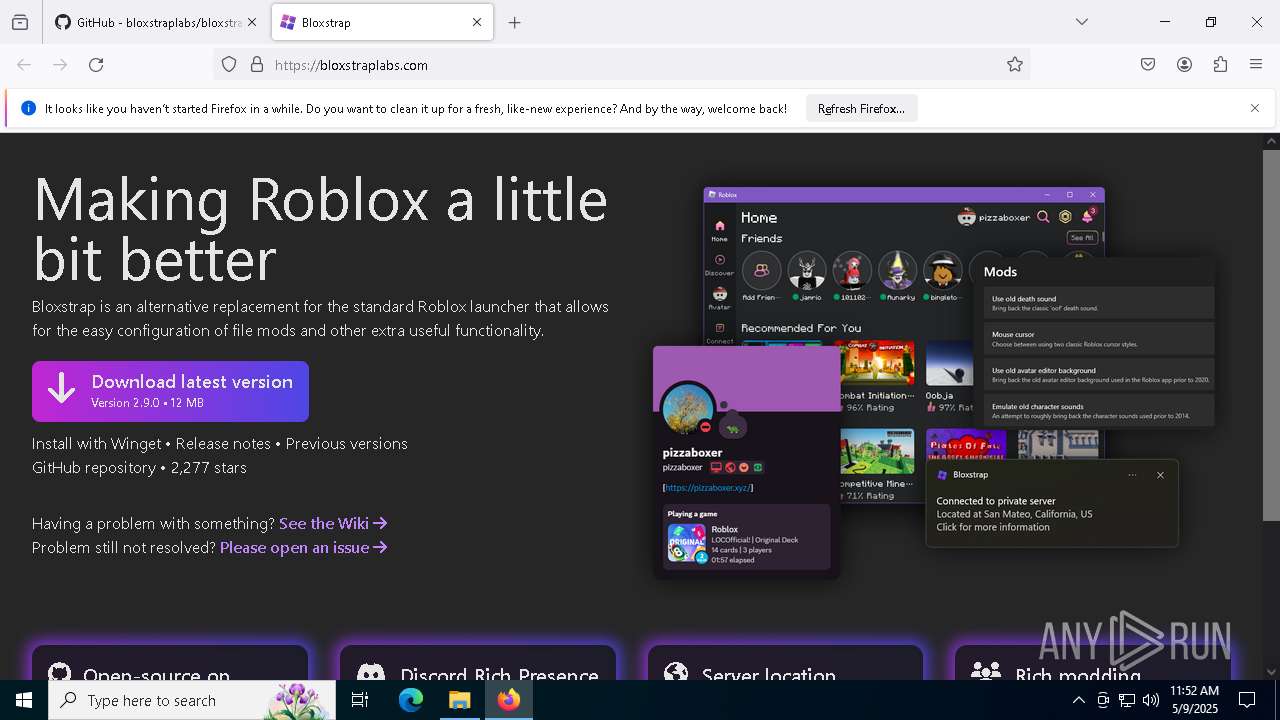Open the Firefox application menu
Viewport: 1280px width, 720px height.
click(1256, 65)
